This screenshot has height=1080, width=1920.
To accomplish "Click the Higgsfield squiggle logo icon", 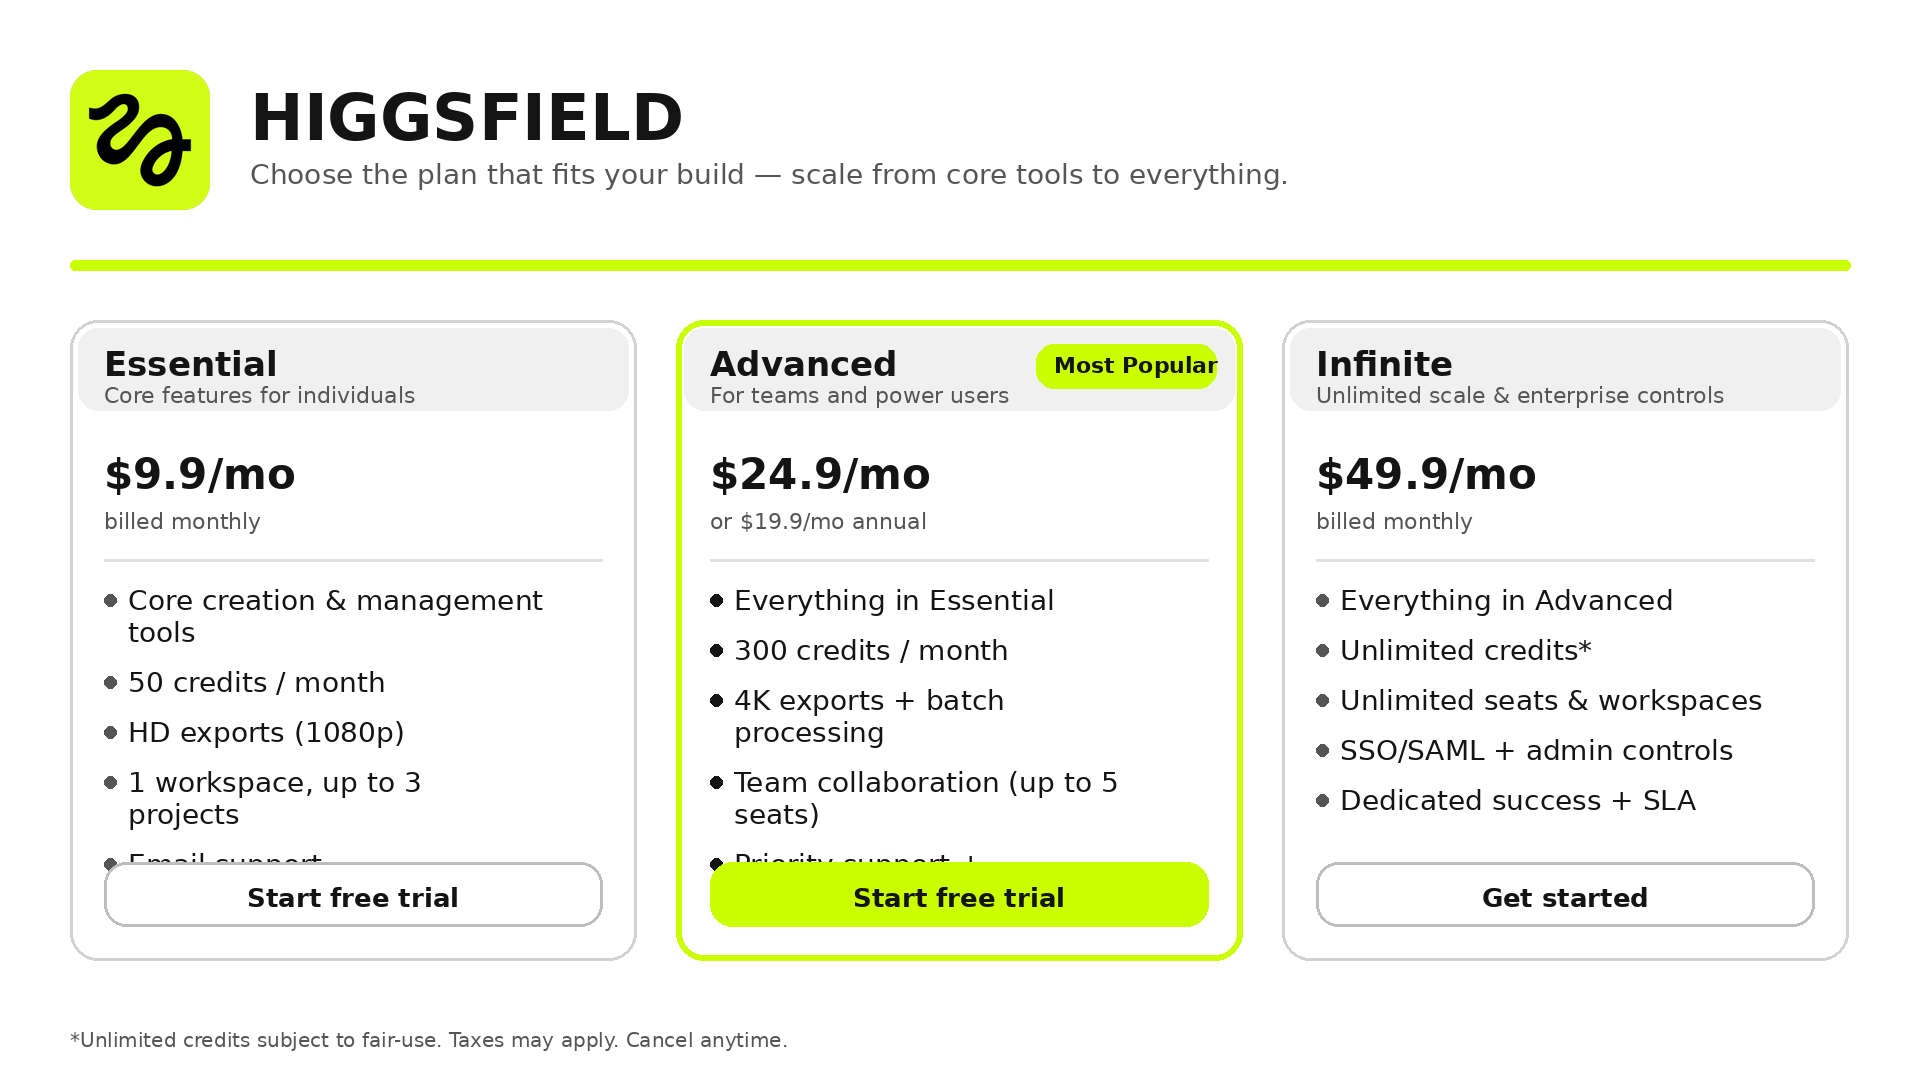I will tap(140, 140).
